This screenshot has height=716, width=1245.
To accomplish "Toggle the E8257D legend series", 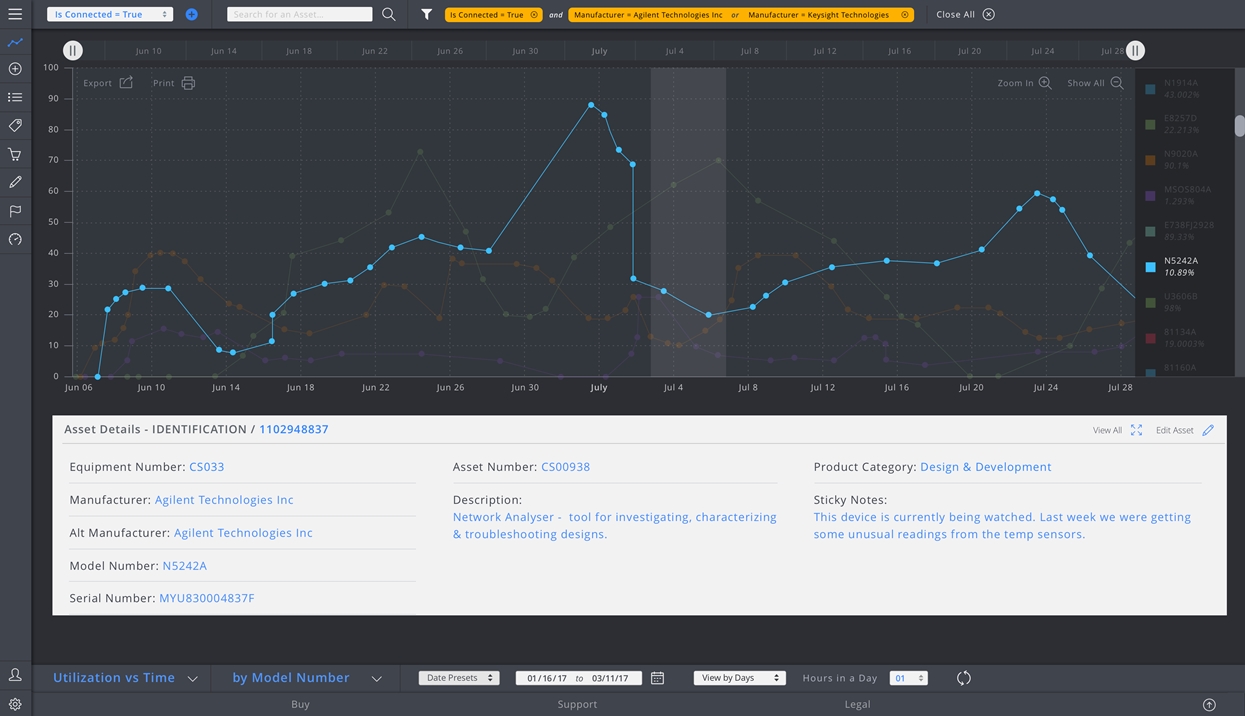I will [x=1151, y=124].
